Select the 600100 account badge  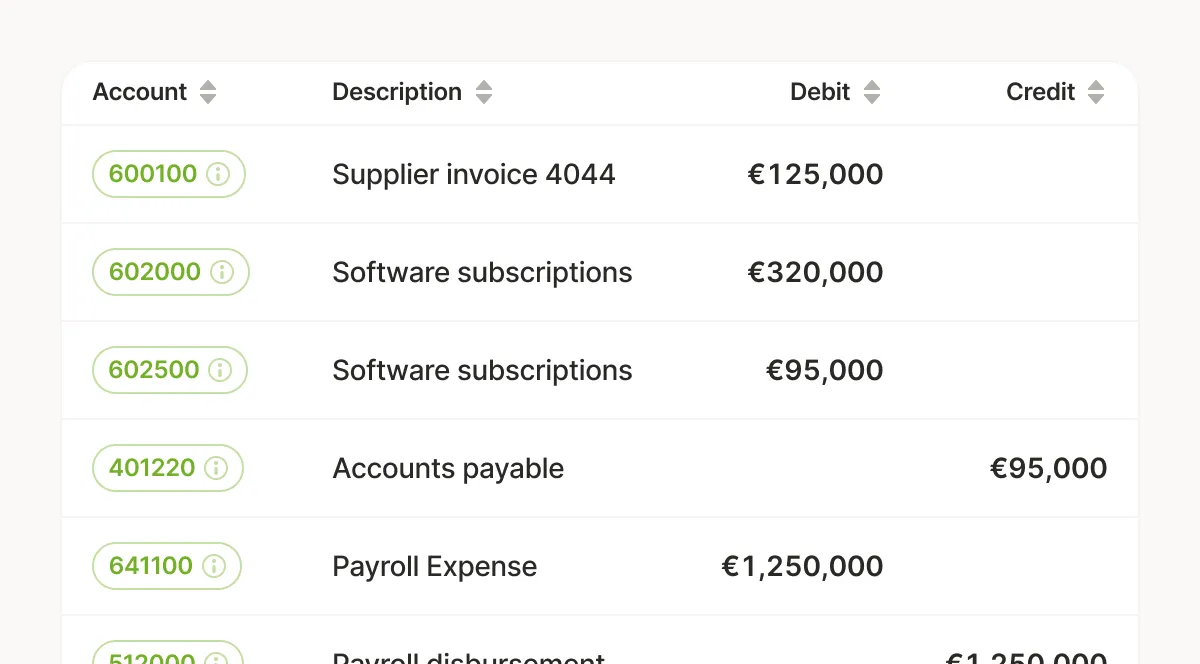point(169,174)
